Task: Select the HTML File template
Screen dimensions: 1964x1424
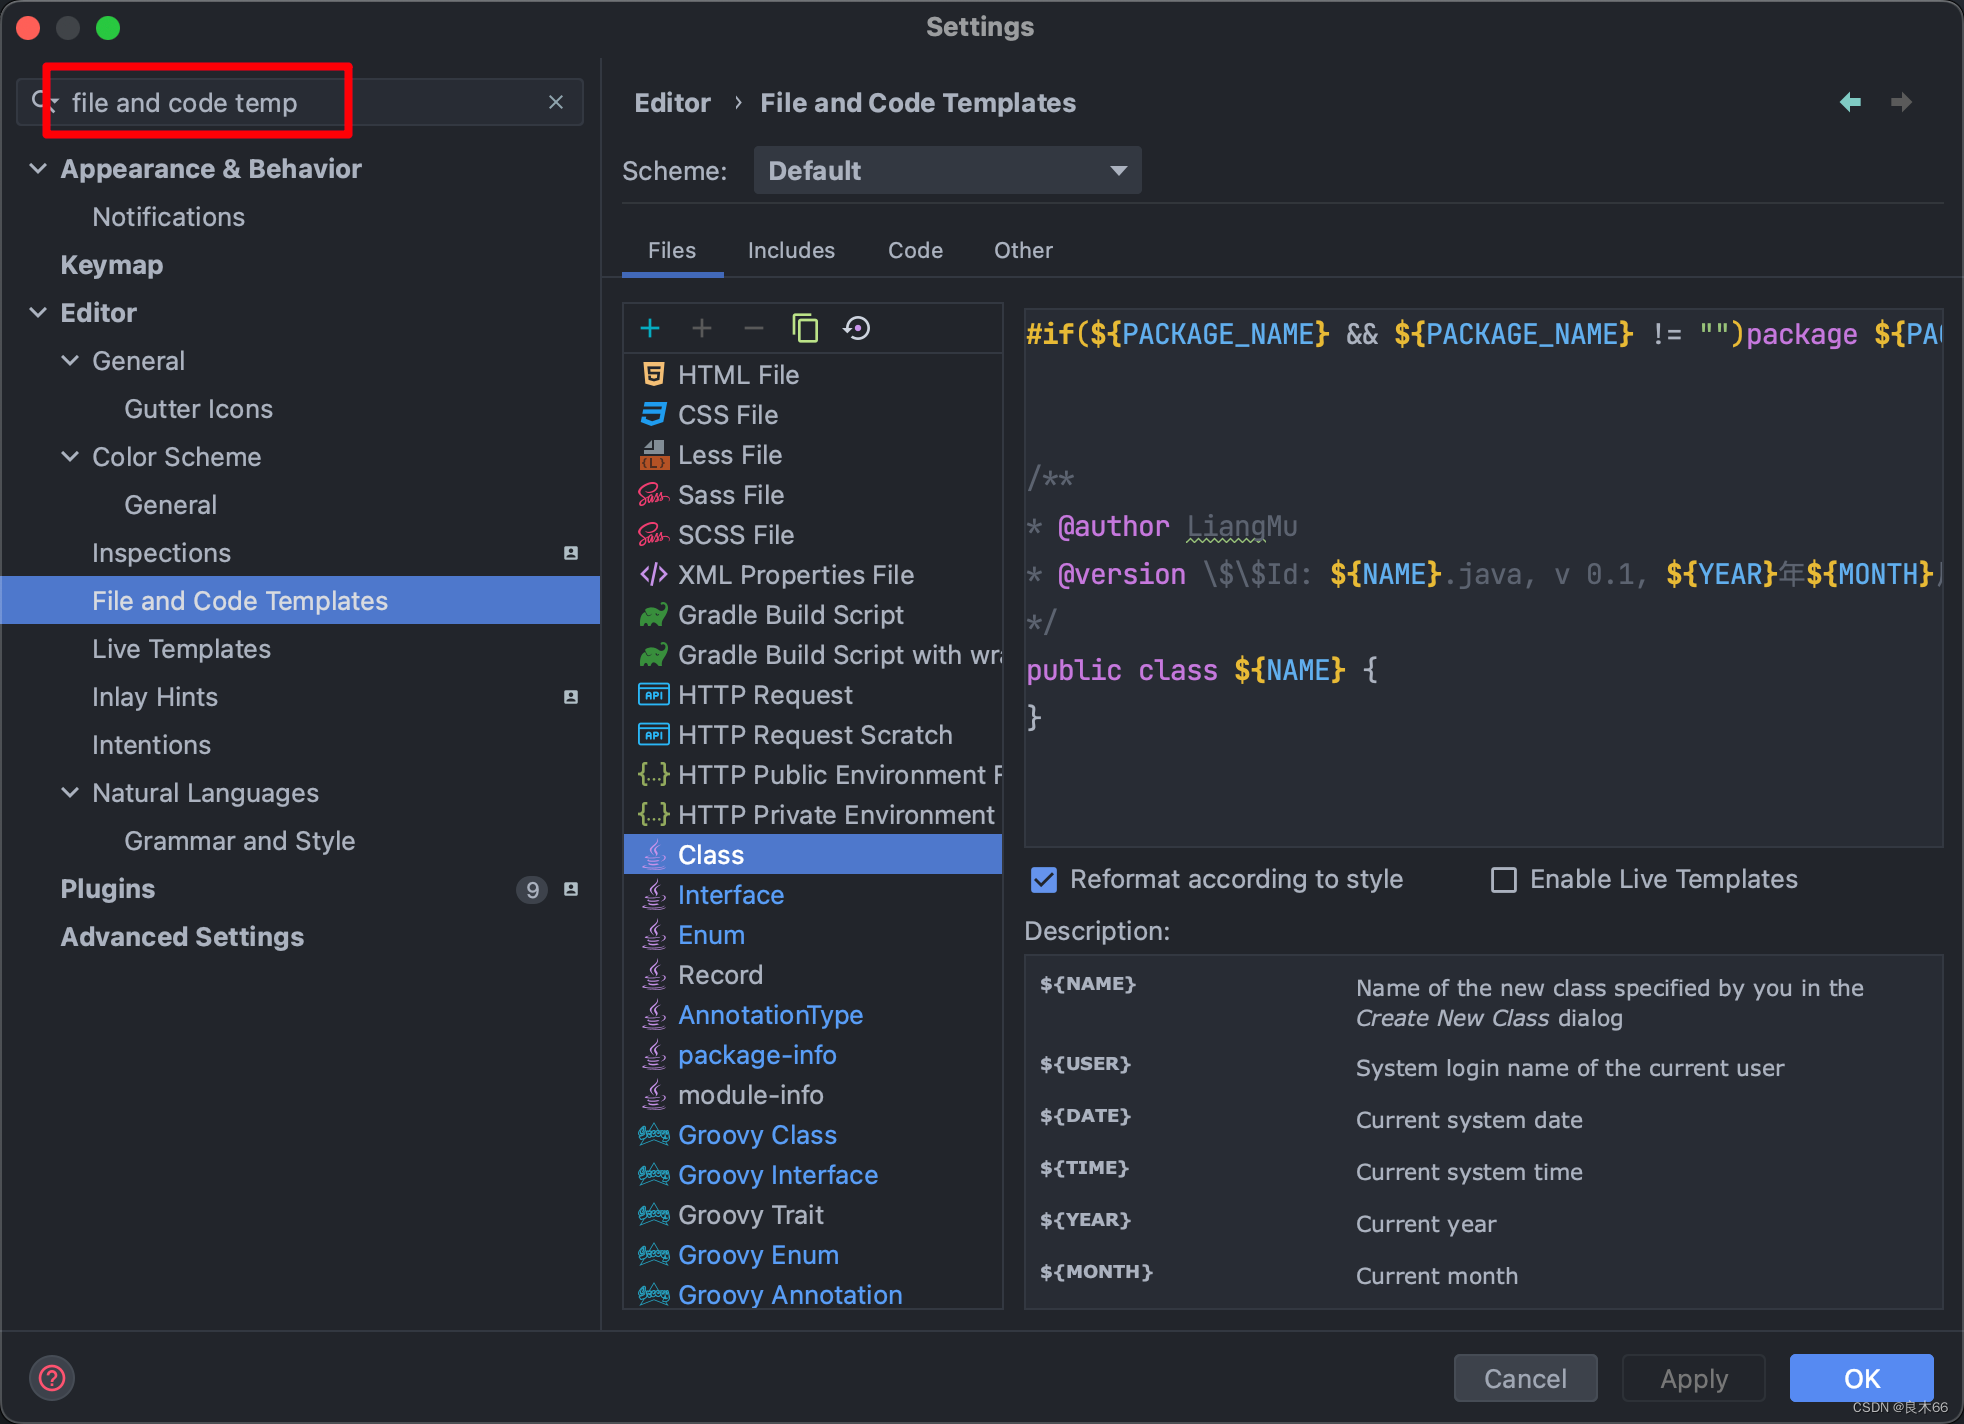Action: click(x=812, y=375)
